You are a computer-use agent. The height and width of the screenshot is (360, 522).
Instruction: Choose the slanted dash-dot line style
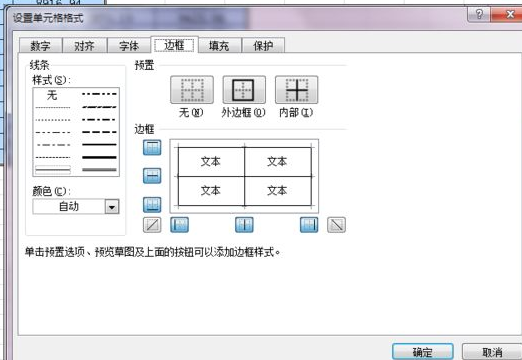point(99,107)
